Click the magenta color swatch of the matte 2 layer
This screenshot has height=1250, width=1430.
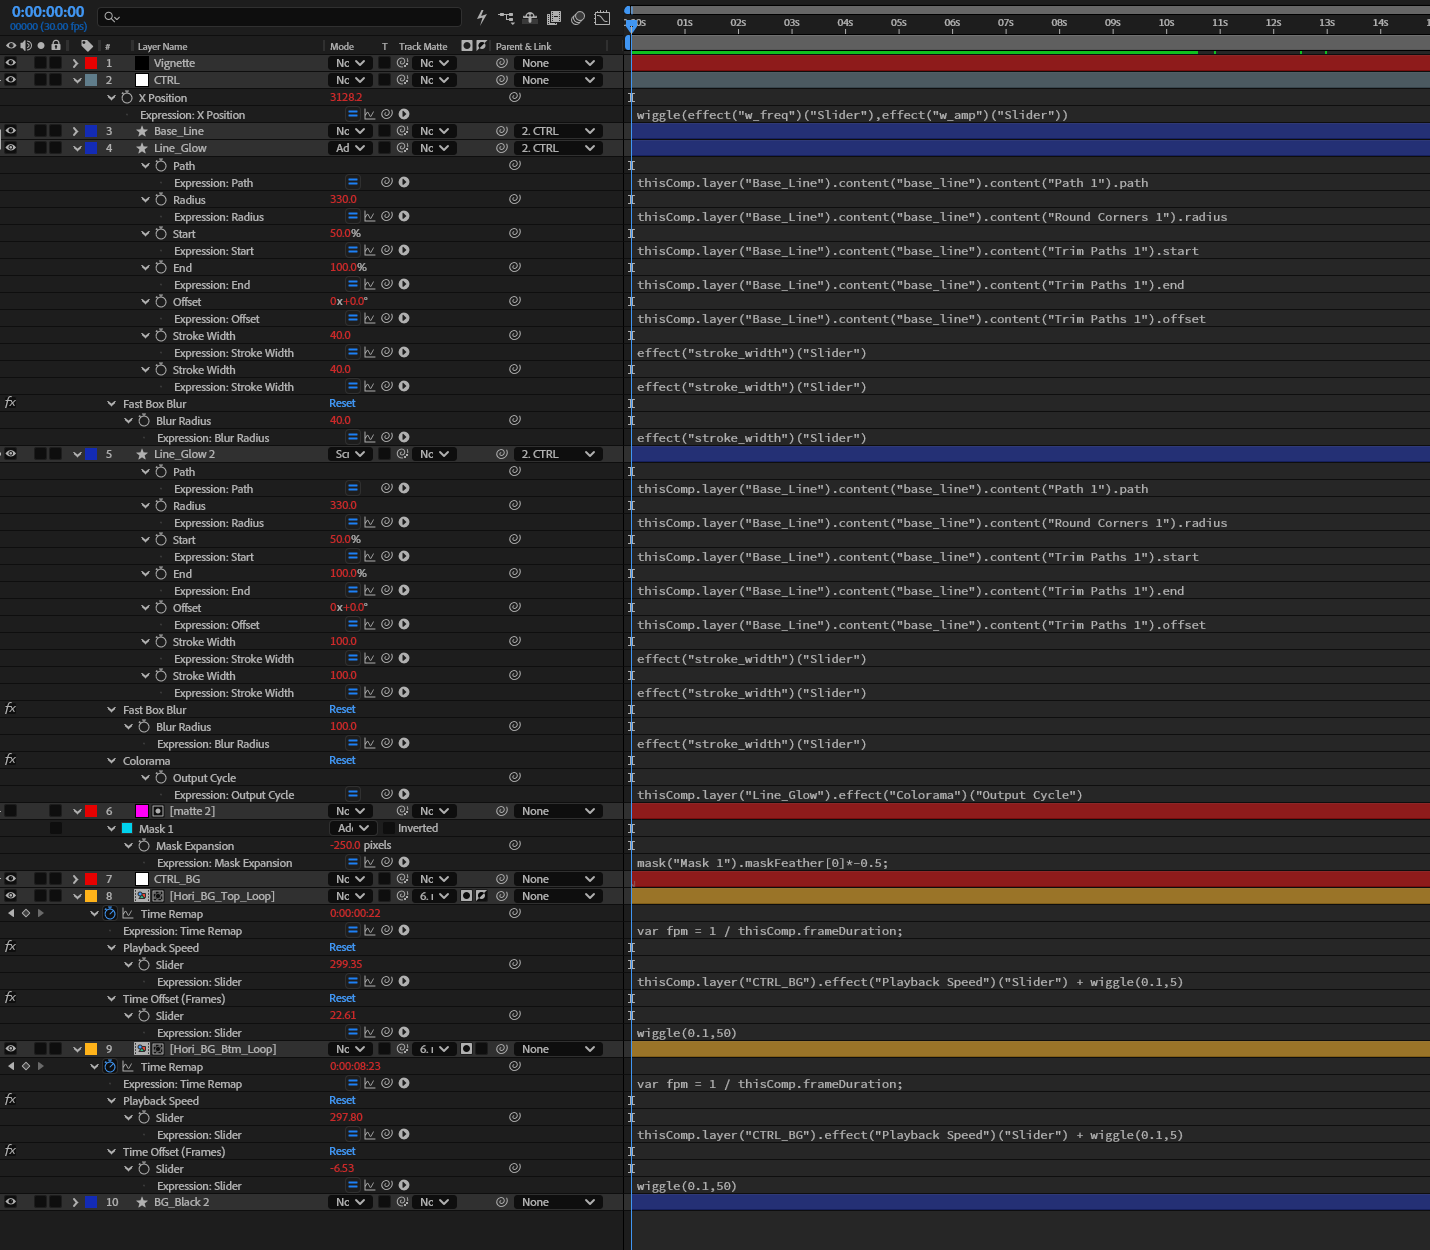click(x=142, y=811)
